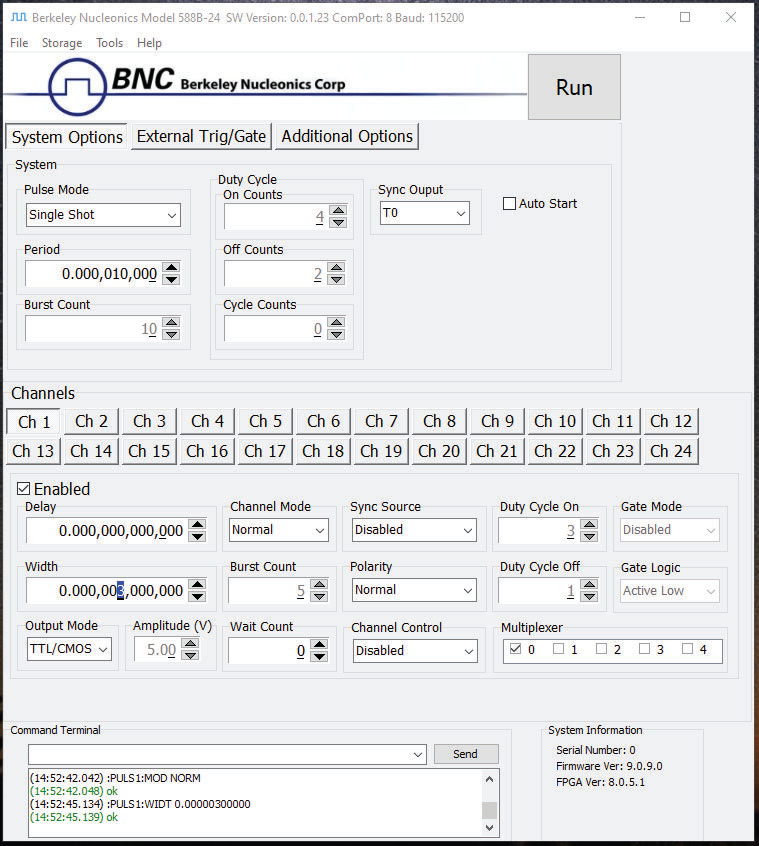Screen dimensions: 759x846
Task: Increment channel Duty Cycle Off value
Action: [590, 585]
